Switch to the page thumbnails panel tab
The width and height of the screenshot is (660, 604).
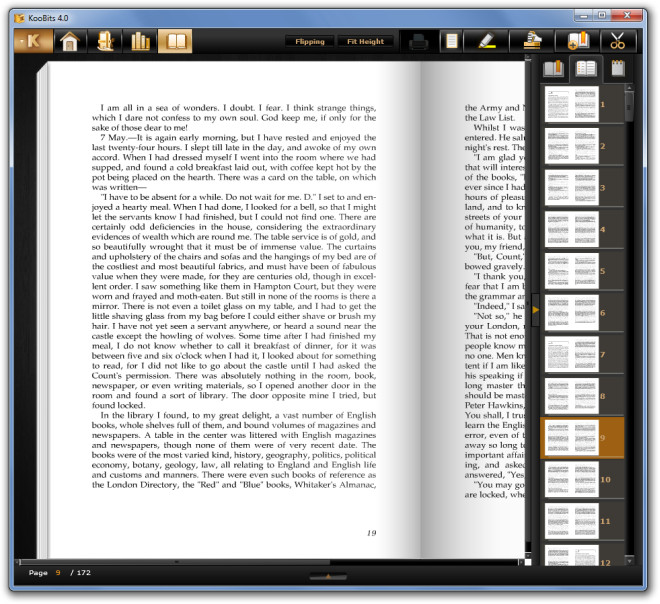coord(586,68)
